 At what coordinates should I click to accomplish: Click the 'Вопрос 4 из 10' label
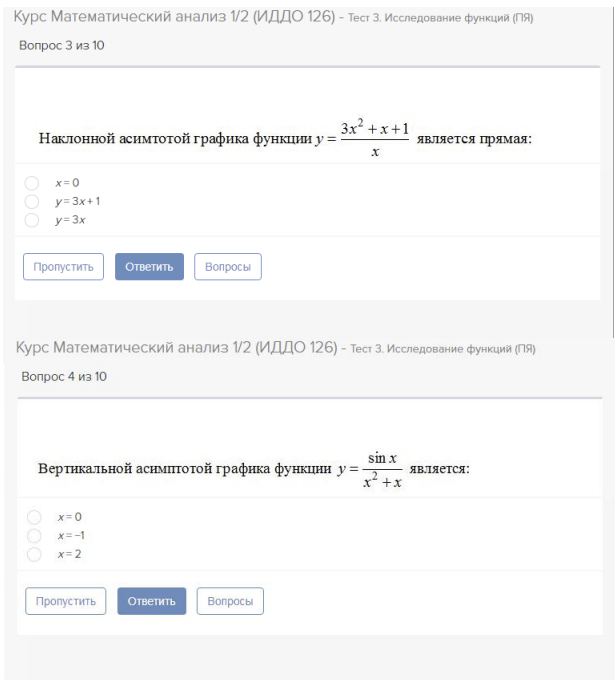[63, 376]
